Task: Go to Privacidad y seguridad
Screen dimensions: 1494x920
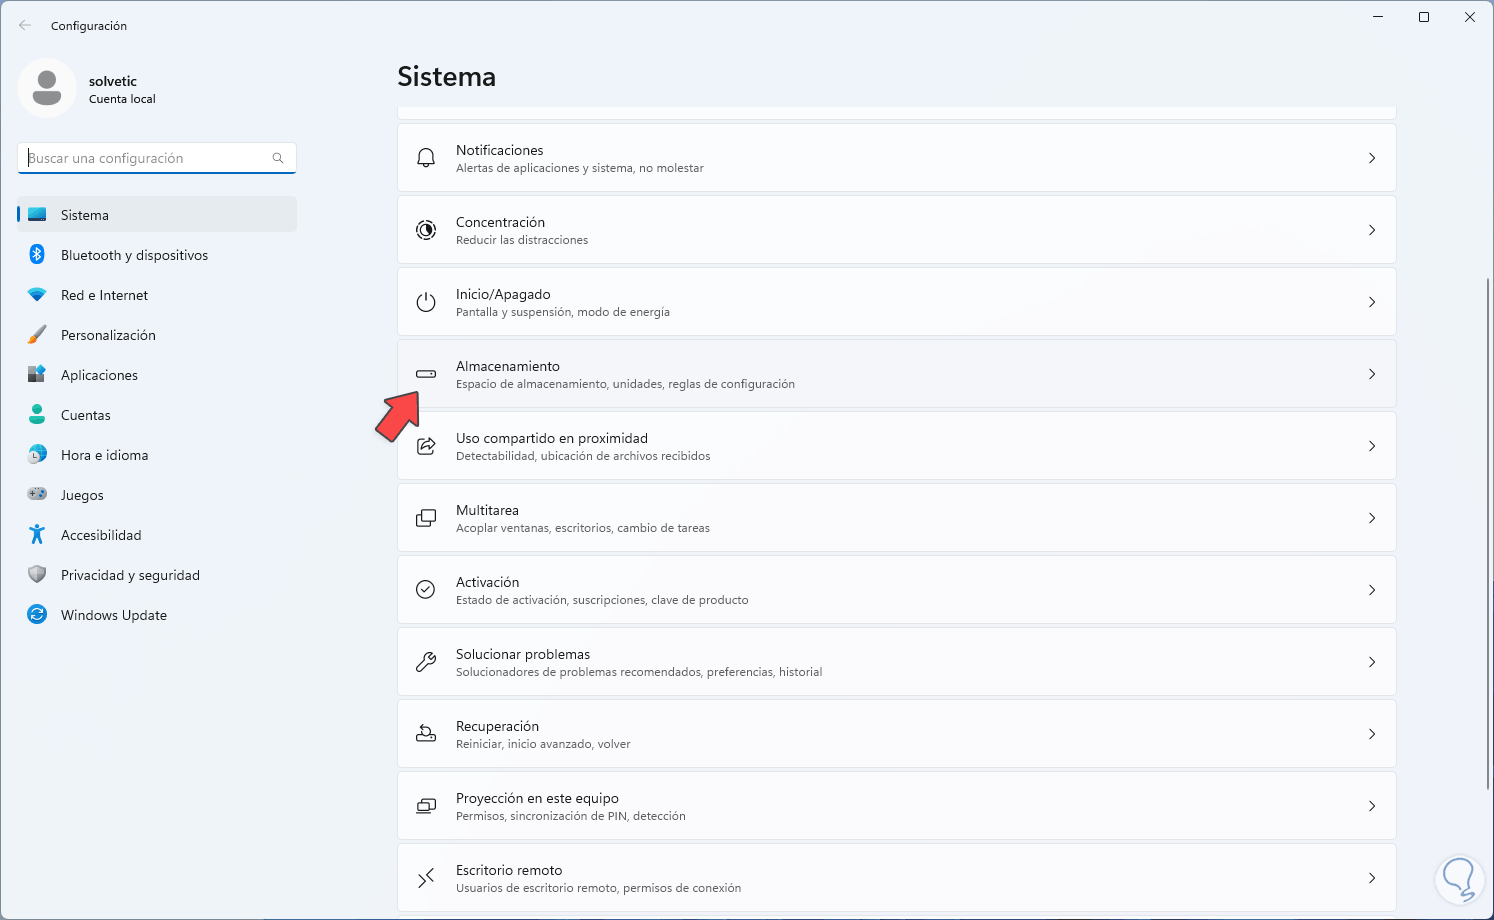Action: (130, 575)
